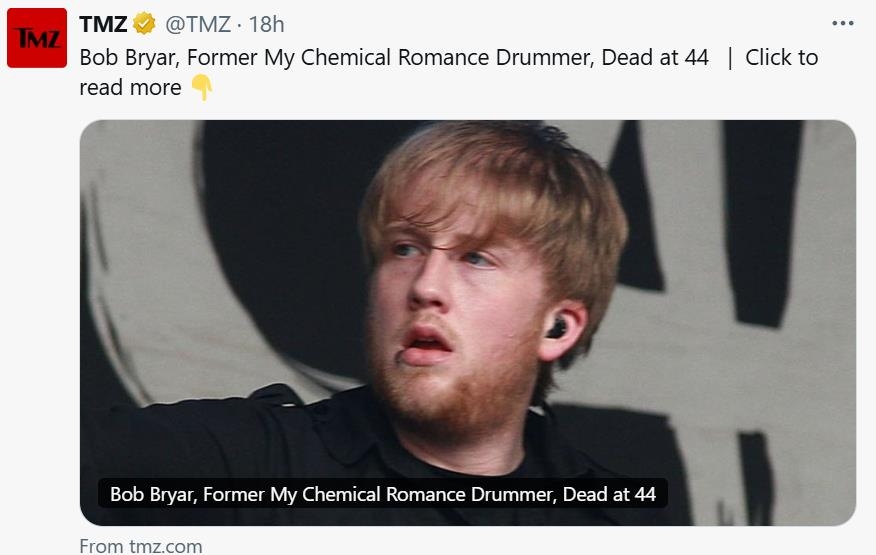This screenshot has width=876, height=555.
Task: Click the 18h timestamp
Action: [266, 24]
